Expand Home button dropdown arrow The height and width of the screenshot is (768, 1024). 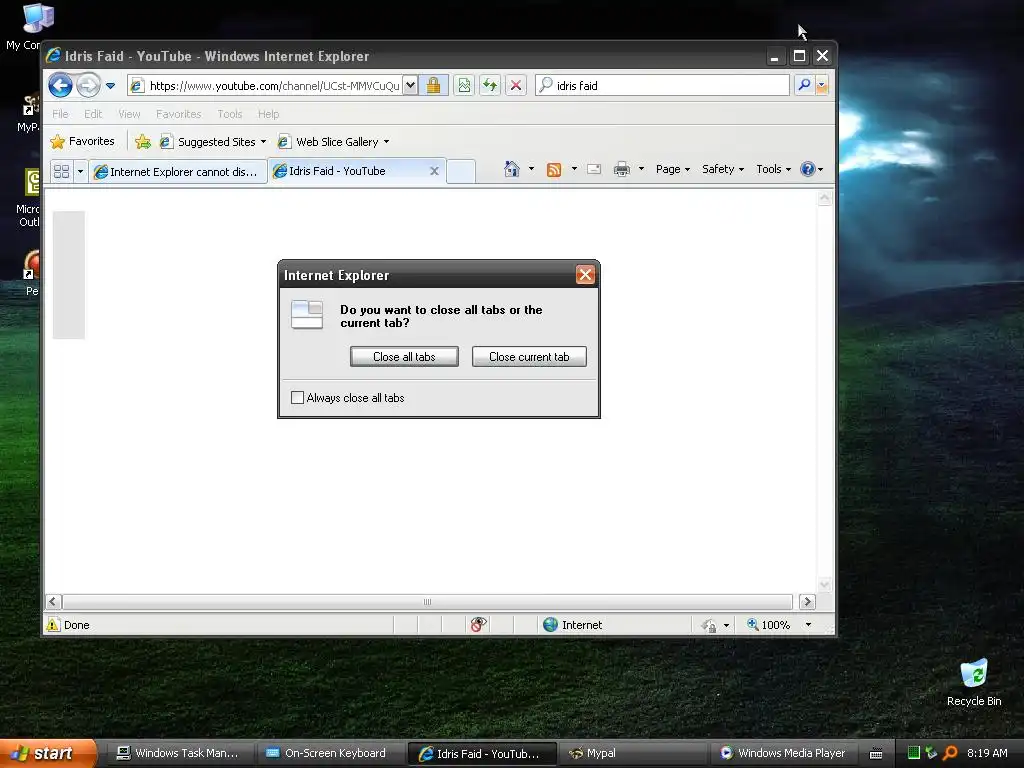coord(532,169)
